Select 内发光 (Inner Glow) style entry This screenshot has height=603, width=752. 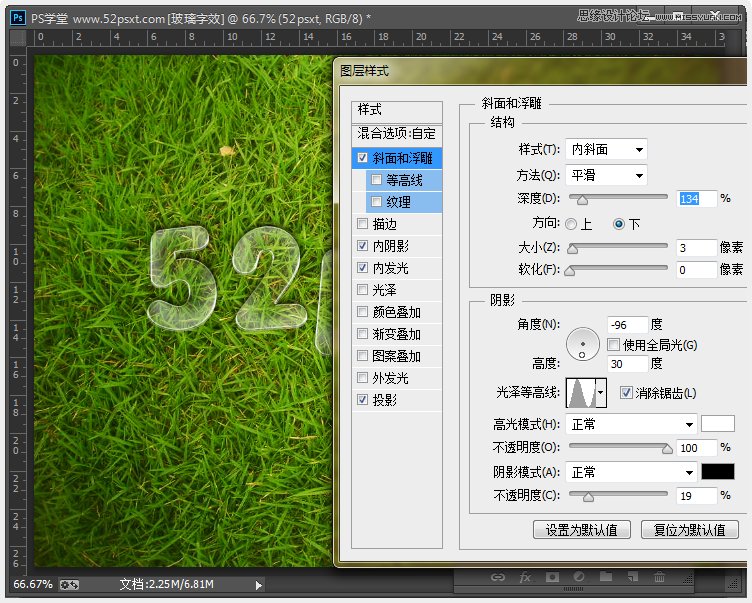click(x=390, y=268)
